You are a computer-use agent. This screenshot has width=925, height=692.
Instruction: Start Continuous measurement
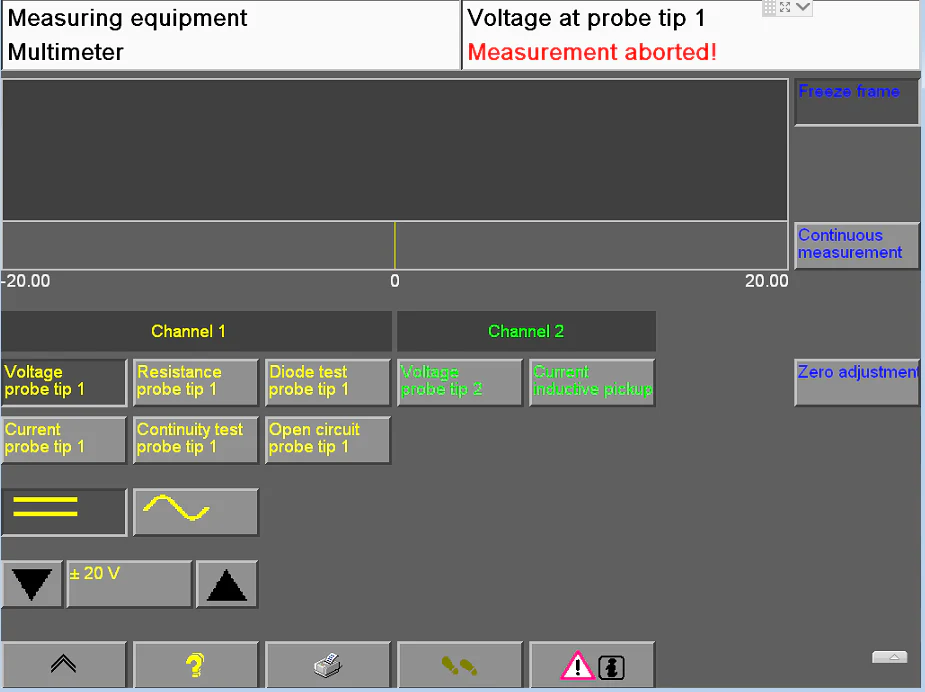pyautogui.click(x=857, y=246)
